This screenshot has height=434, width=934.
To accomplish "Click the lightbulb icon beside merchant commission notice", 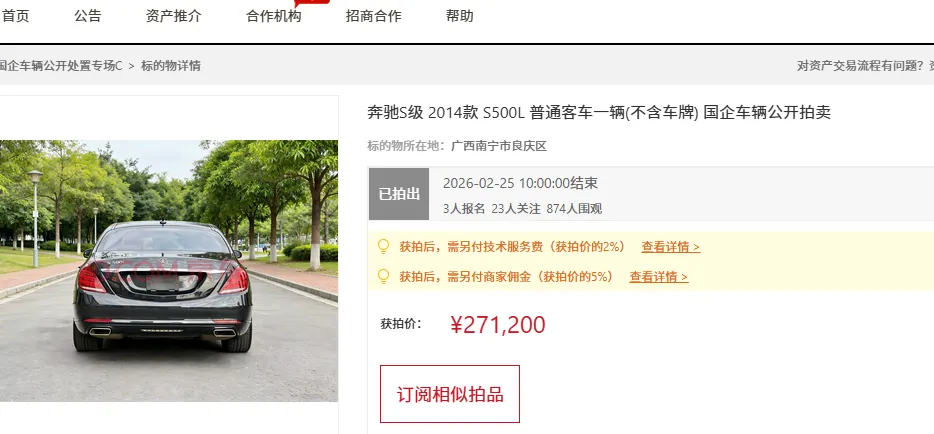I will coord(384,276).
